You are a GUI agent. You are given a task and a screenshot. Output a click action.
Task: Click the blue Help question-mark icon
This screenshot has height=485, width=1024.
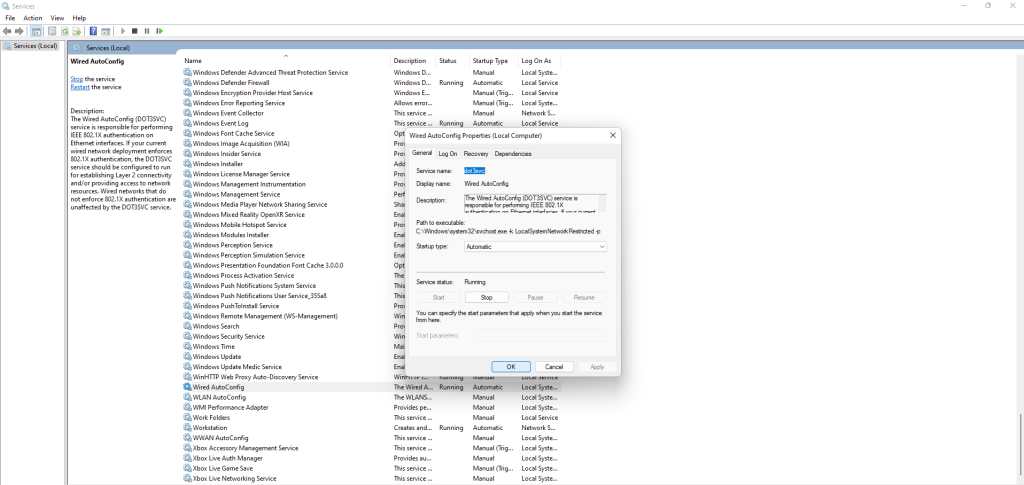click(93, 31)
